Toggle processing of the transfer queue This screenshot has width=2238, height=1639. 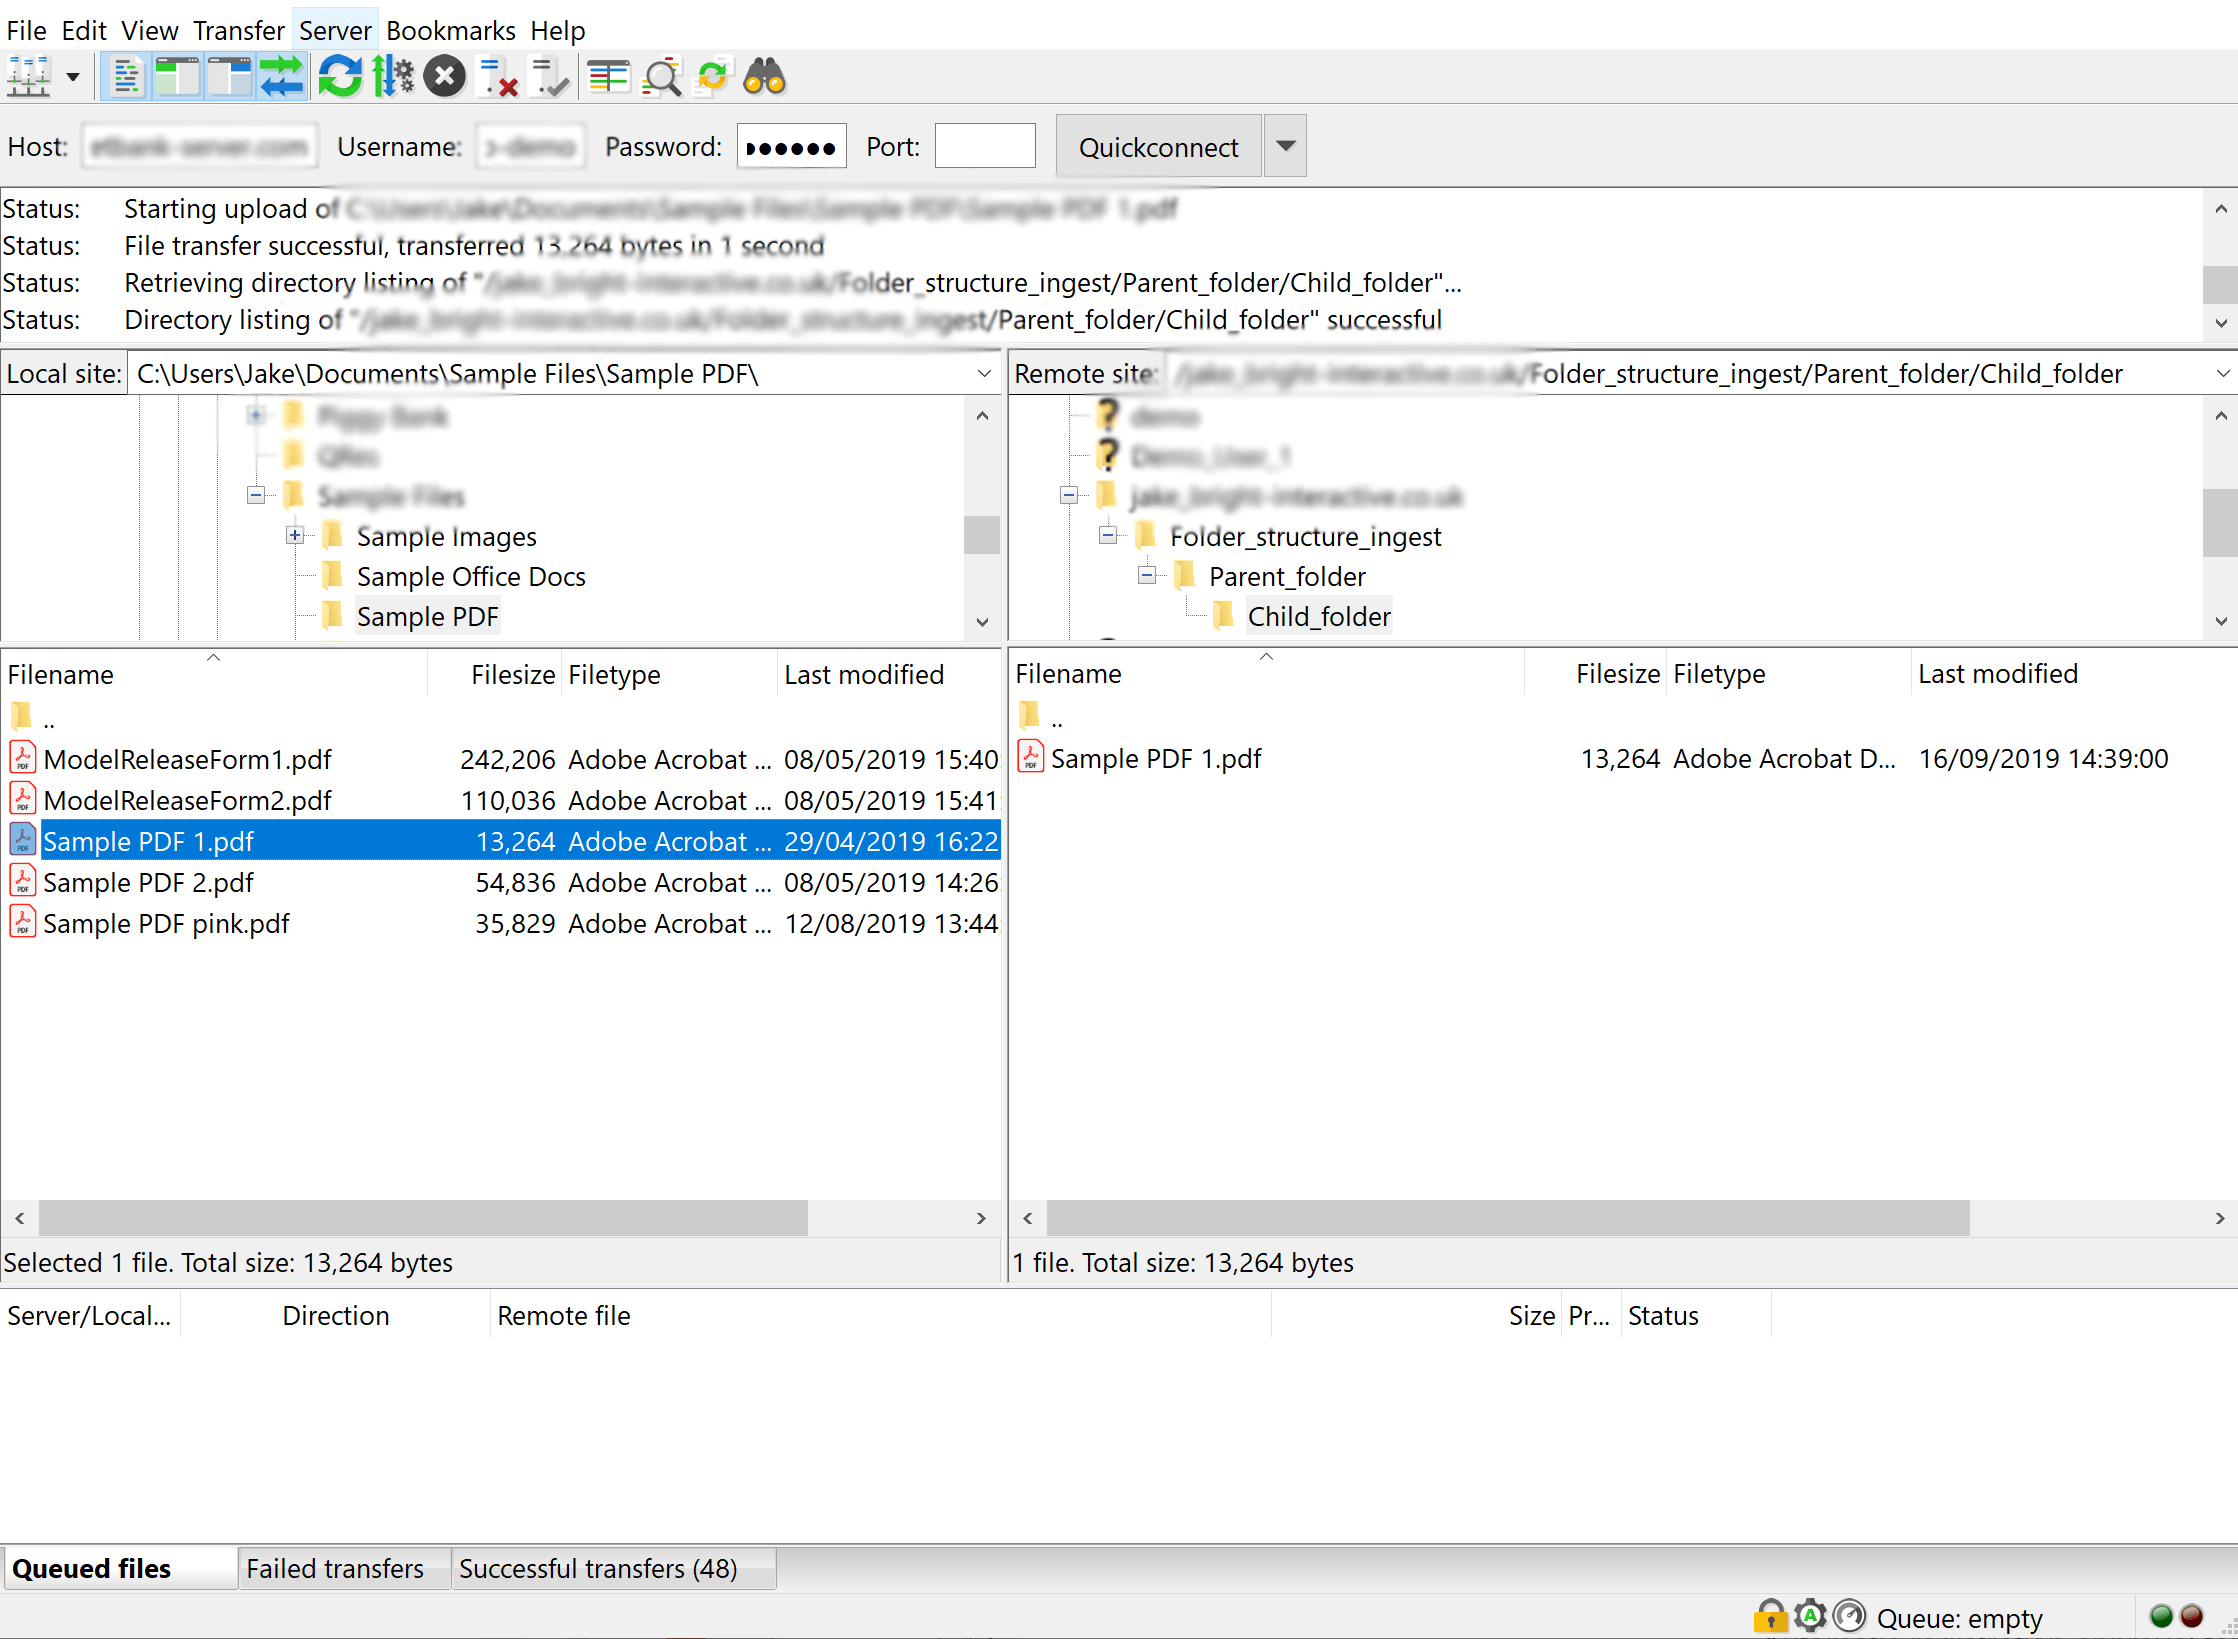[392, 77]
